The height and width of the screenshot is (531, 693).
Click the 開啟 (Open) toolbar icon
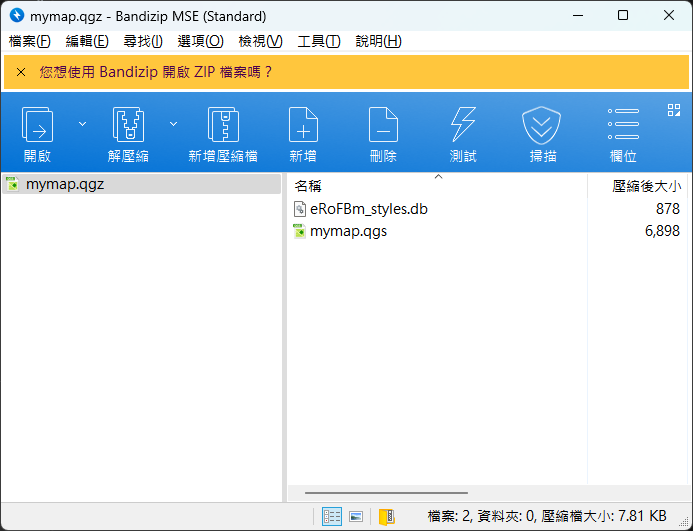[x=38, y=127]
